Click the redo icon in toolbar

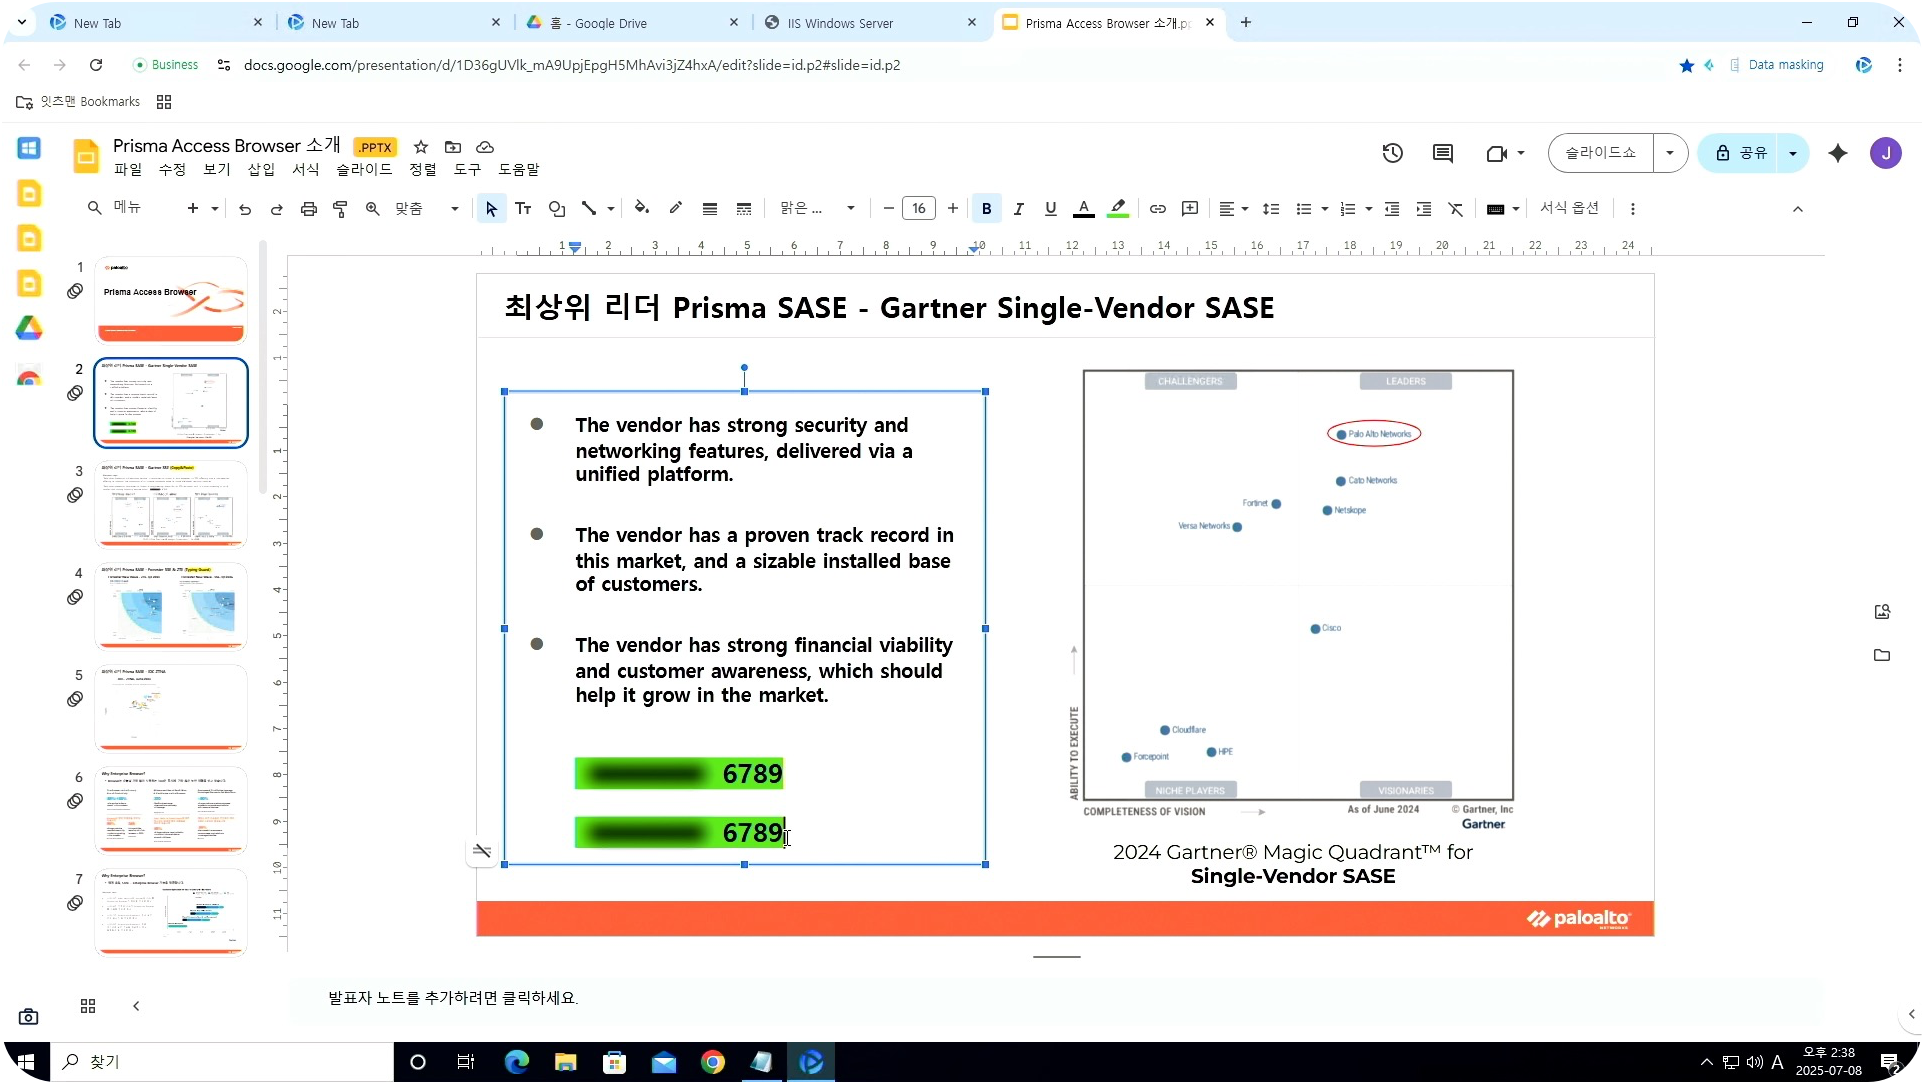pyautogui.click(x=277, y=209)
